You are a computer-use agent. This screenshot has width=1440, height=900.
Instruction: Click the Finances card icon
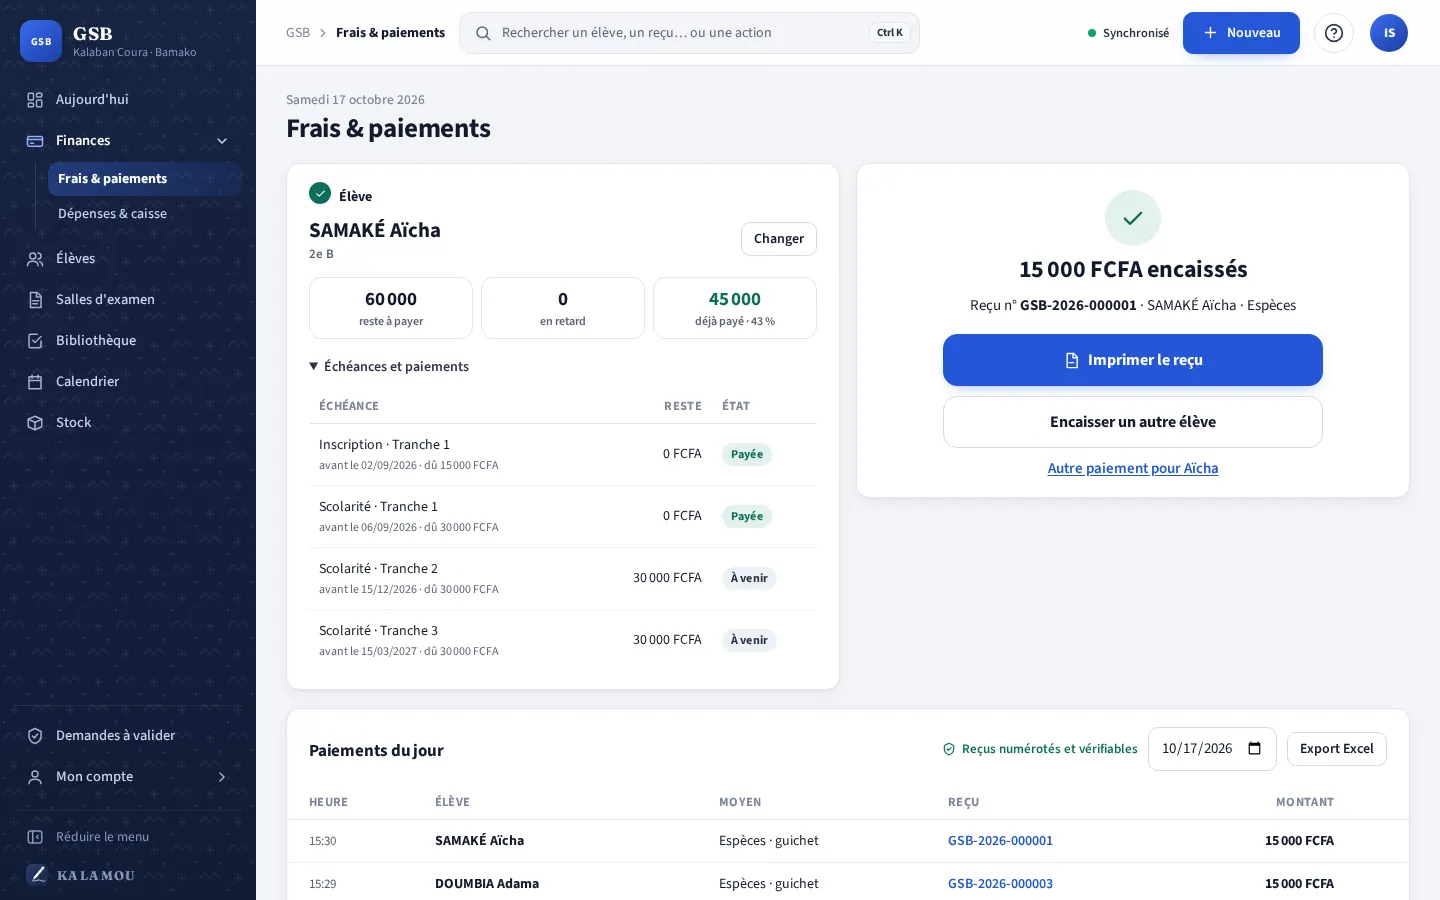35,140
